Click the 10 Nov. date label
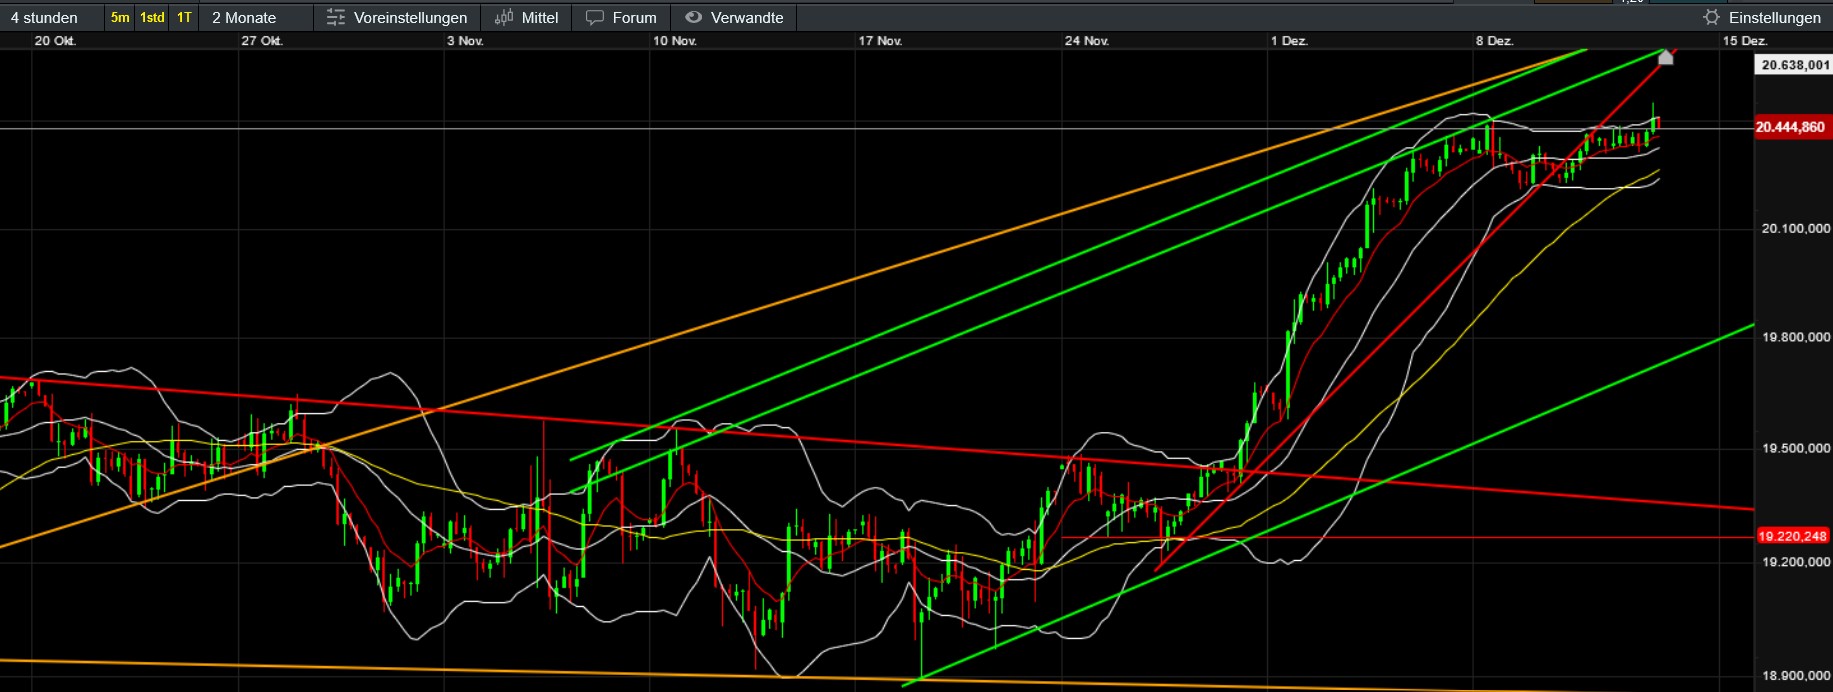 coord(674,41)
